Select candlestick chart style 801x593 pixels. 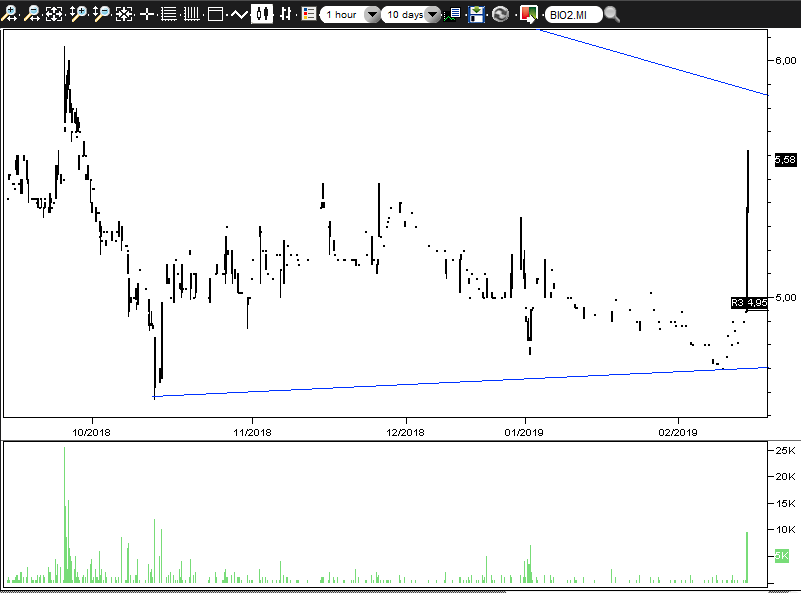point(262,14)
